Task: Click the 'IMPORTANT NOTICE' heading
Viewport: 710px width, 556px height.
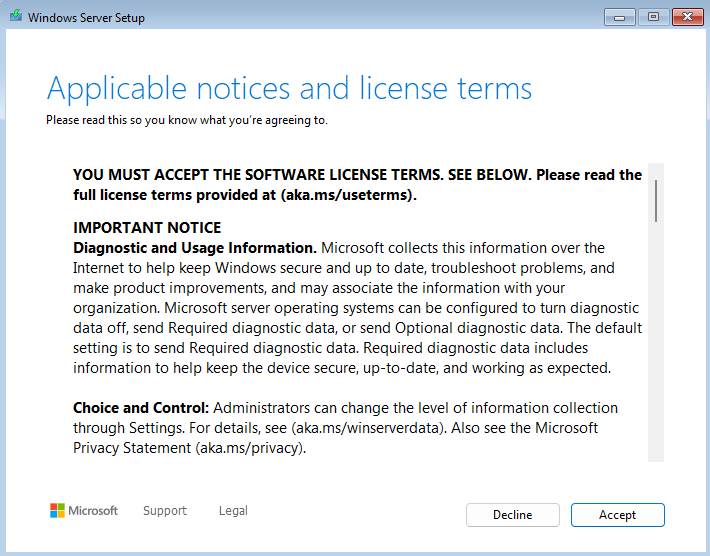Action: click(x=147, y=228)
